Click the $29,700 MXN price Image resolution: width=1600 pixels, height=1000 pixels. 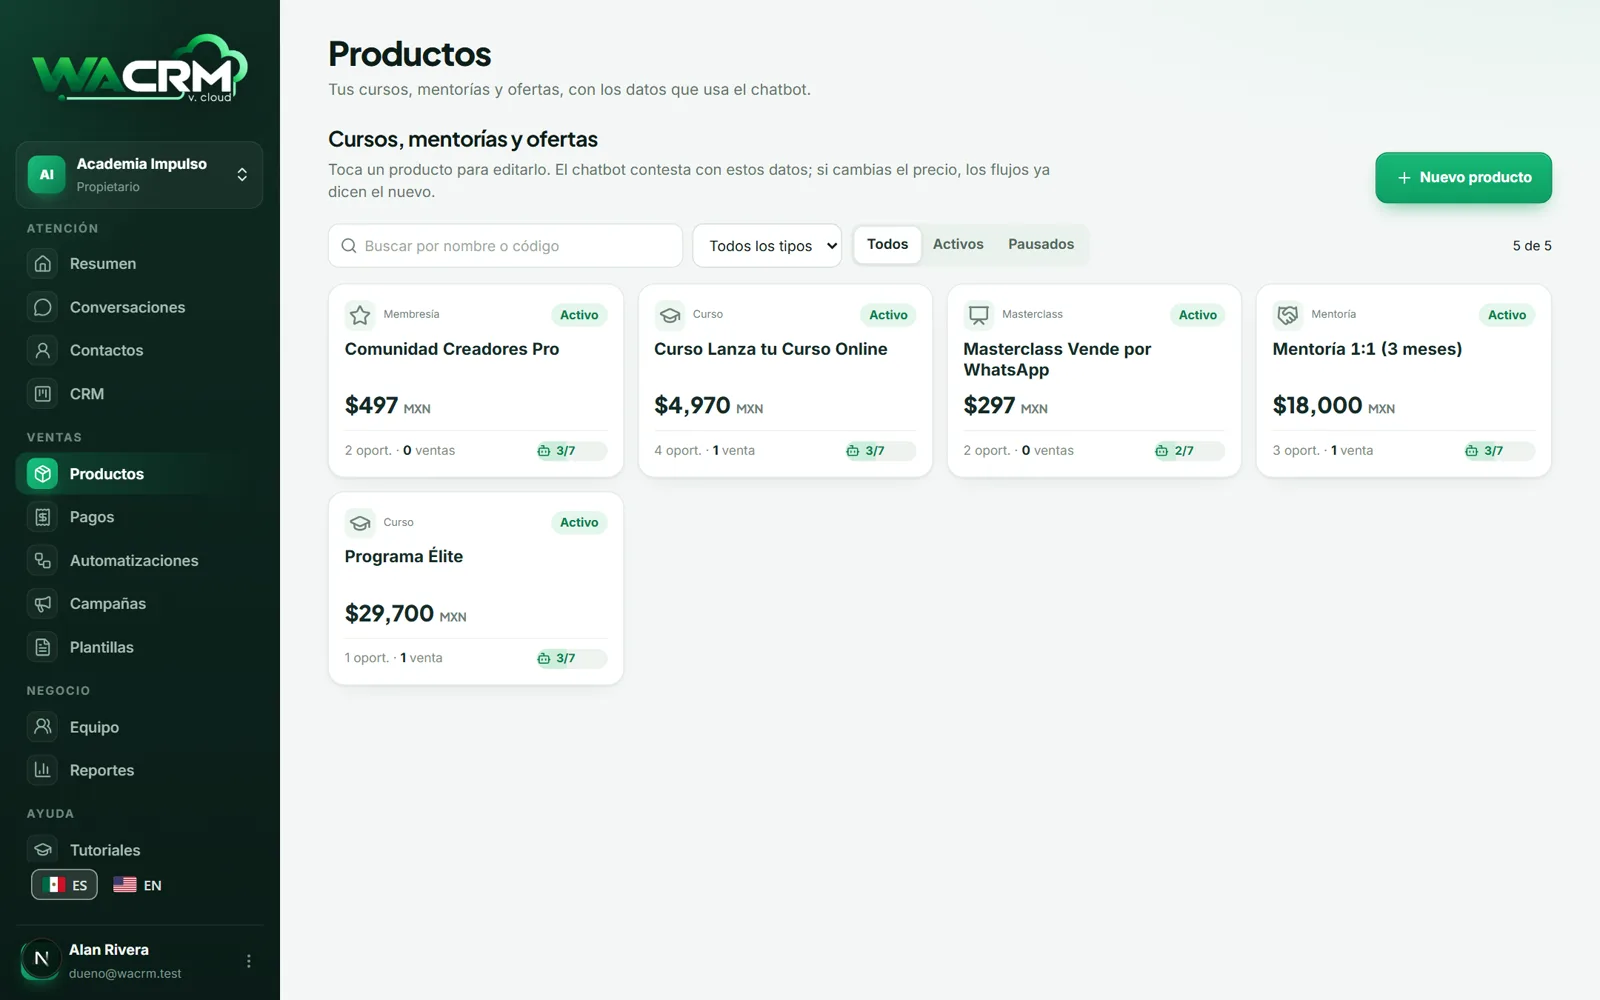(405, 614)
